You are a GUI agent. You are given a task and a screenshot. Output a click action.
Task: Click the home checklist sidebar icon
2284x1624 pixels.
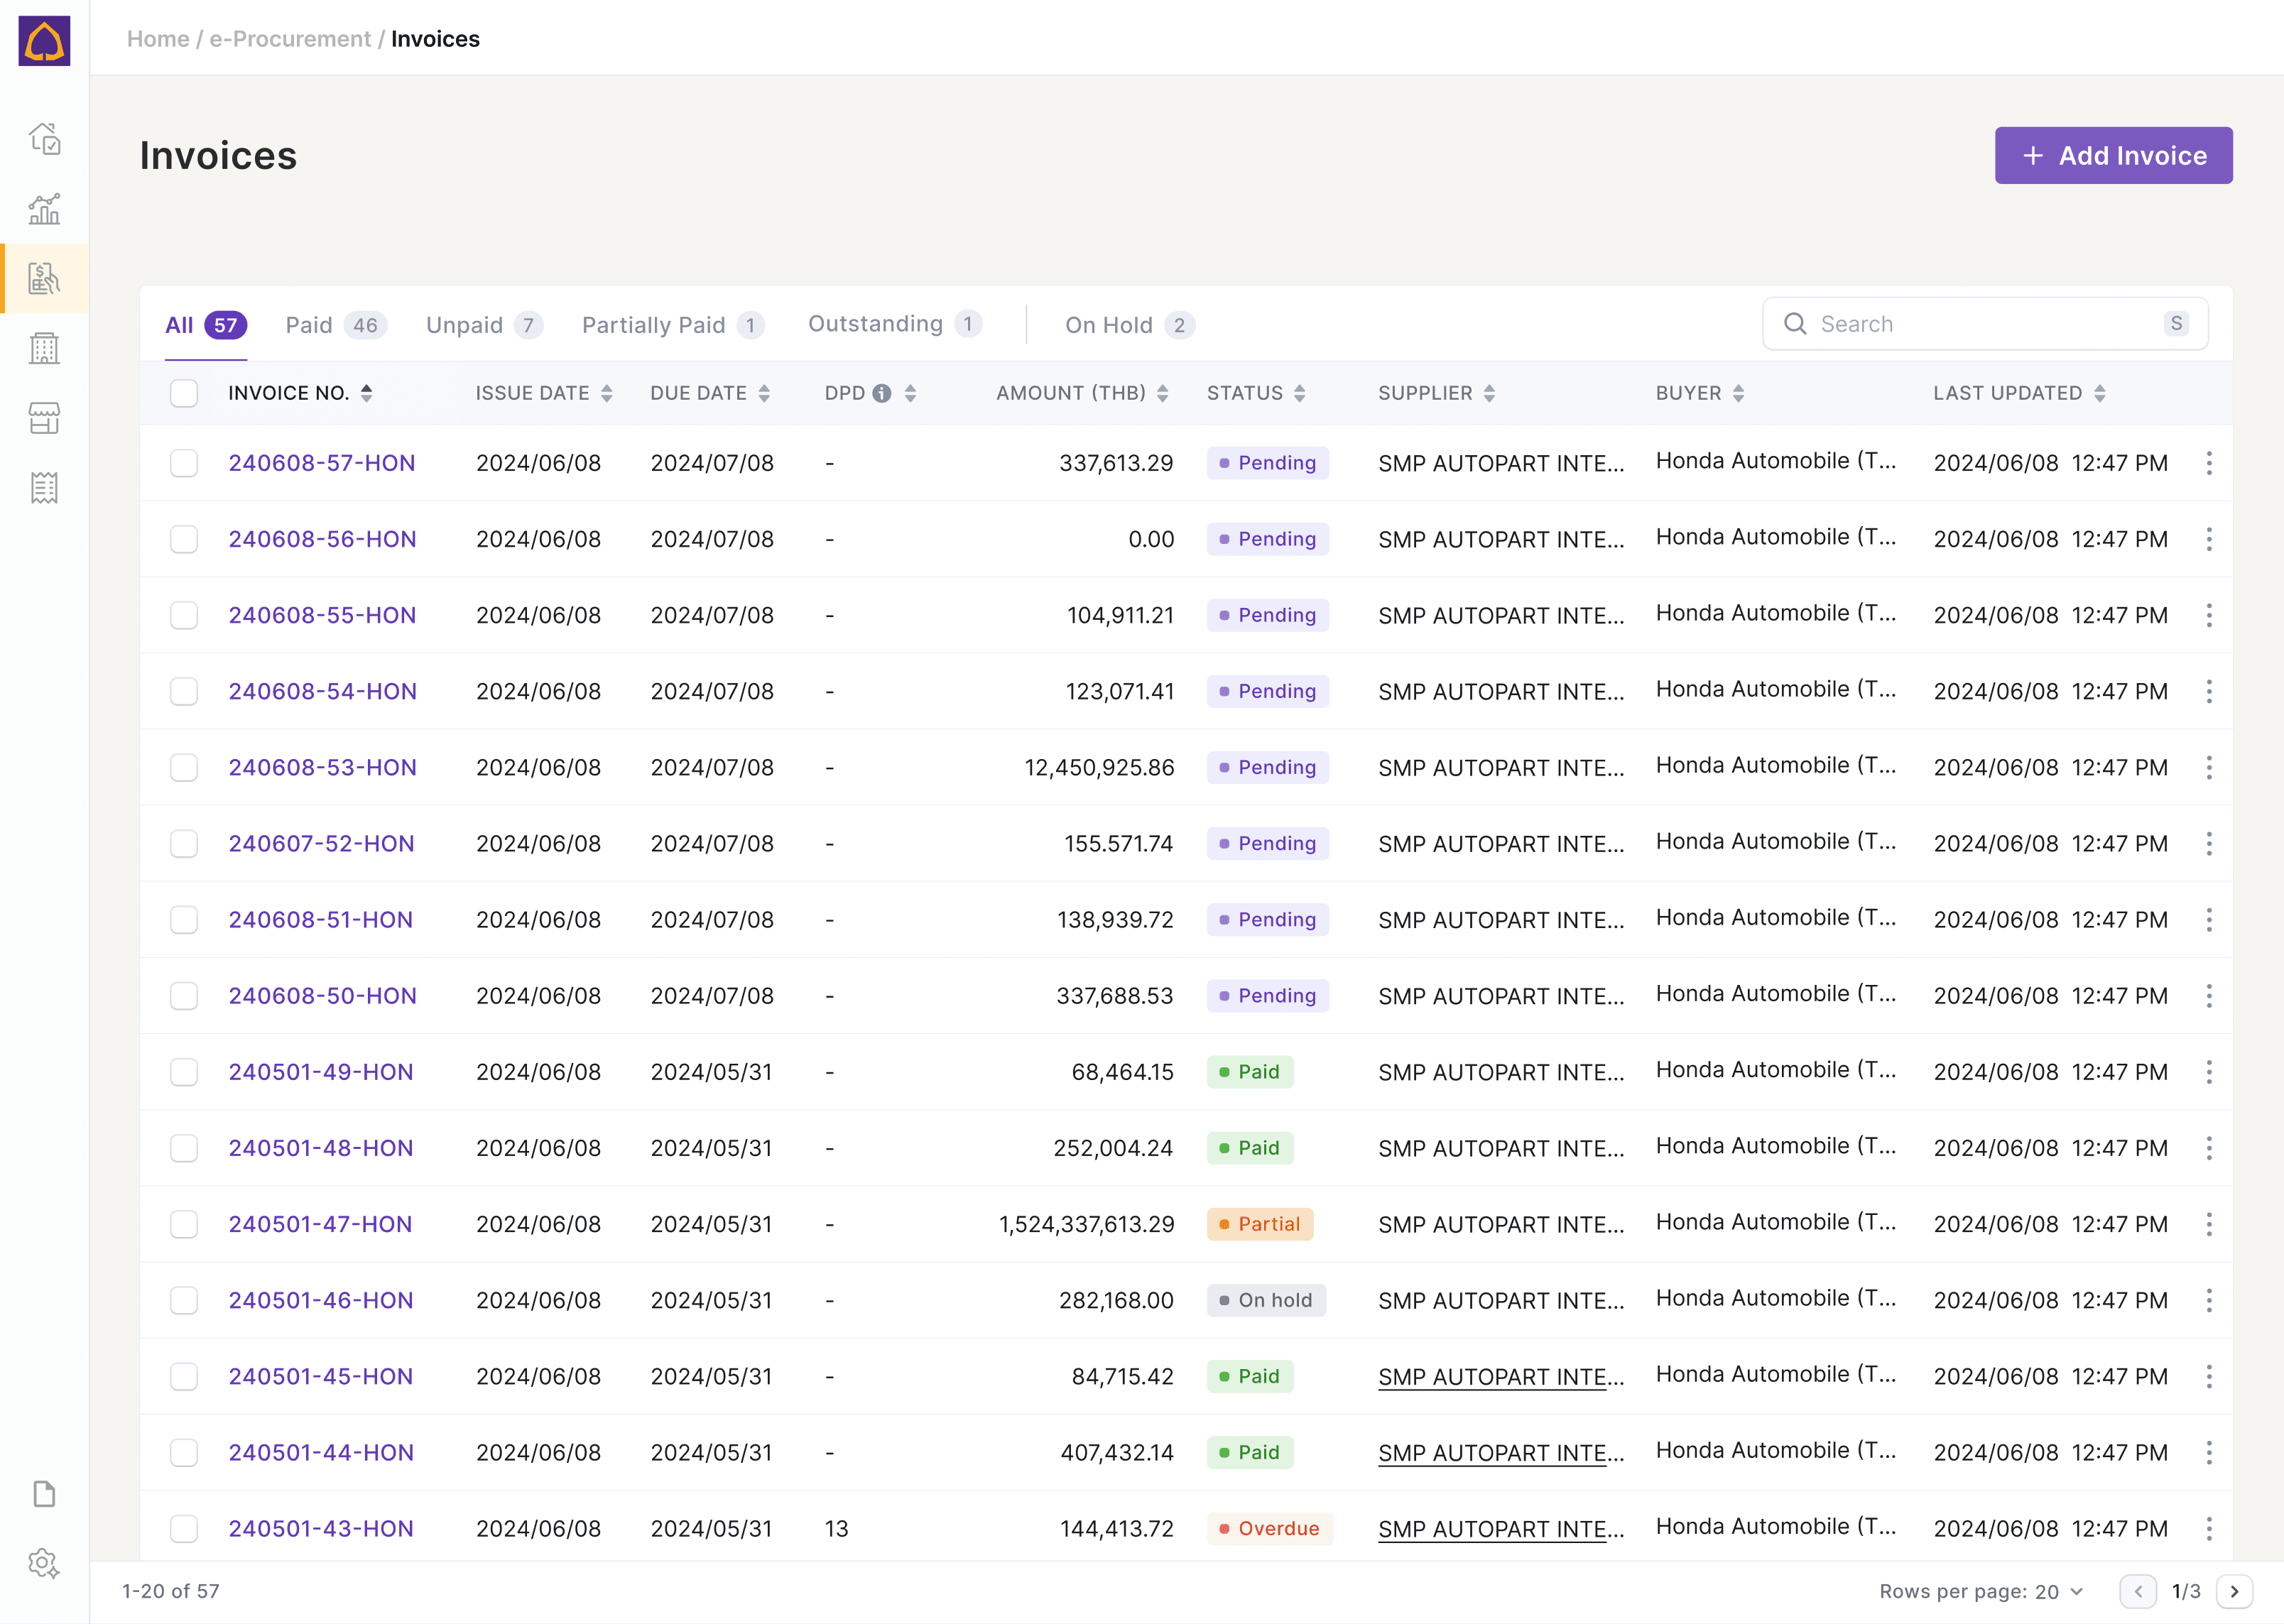point(44,139)
